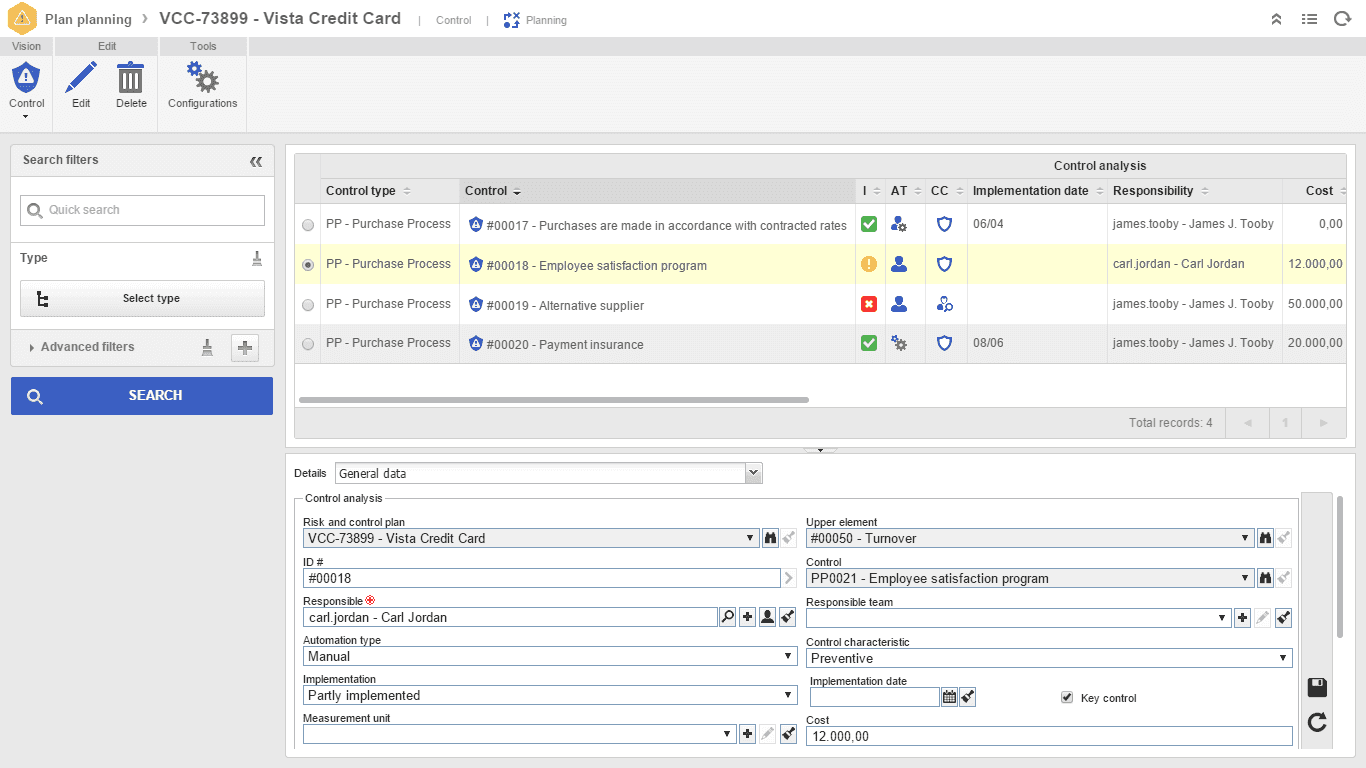Open the Upper element dropdown
The height and width of the screenshot is (768, 1366).
[x=1030, y=538]
